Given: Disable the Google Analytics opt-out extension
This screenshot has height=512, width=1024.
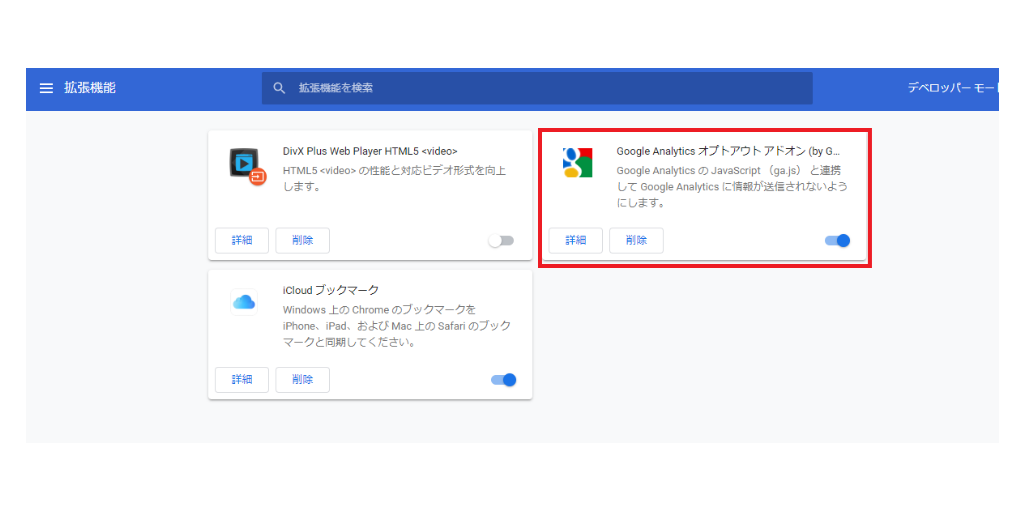Looking at the screenshot, I should pyautogui.click(x=837, y=240).
